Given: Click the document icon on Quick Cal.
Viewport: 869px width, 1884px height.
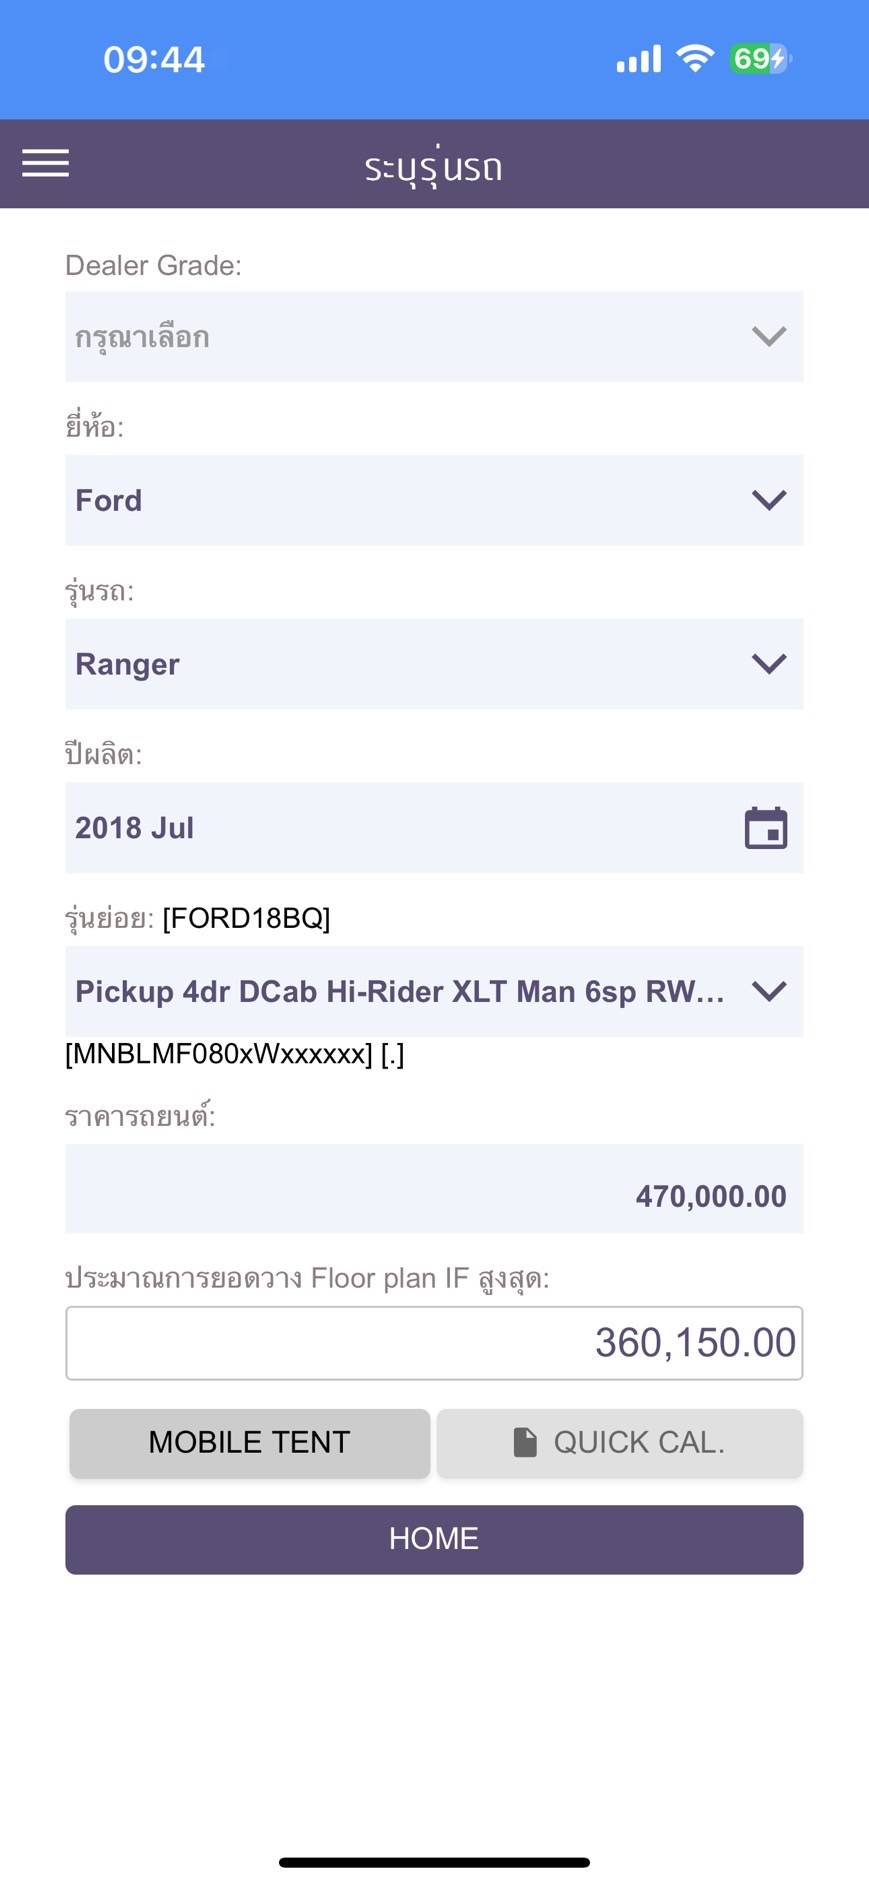Looking at the screenshot, I should pos(525,1442).
